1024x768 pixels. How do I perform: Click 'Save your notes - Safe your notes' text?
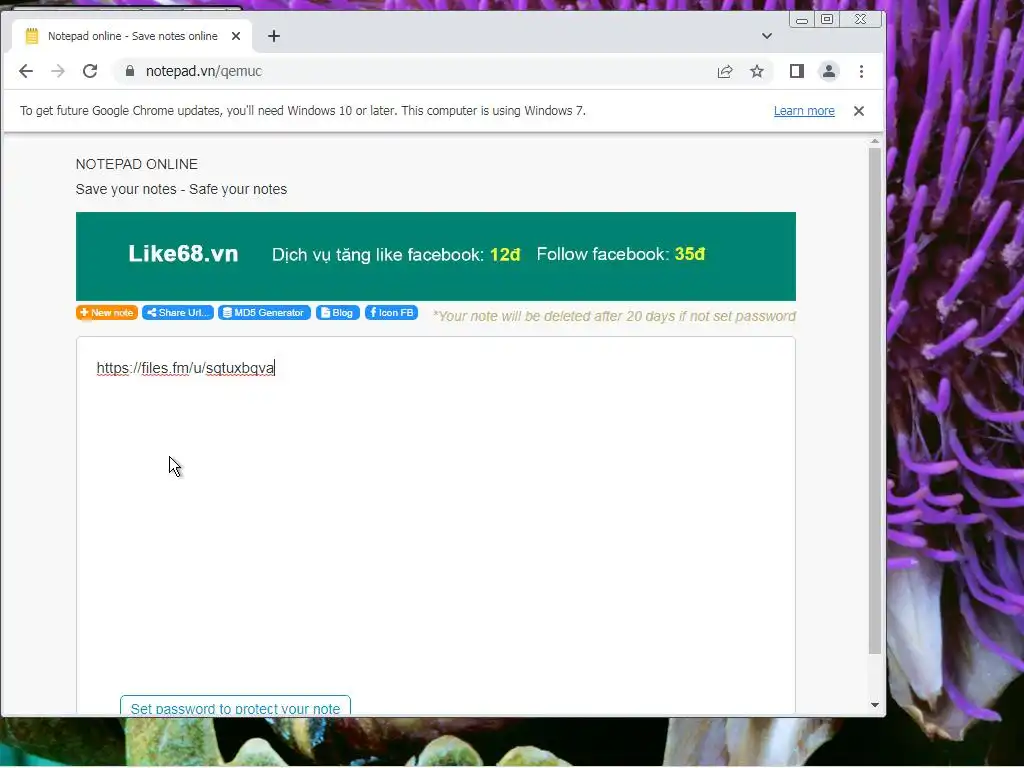(181, 189)
